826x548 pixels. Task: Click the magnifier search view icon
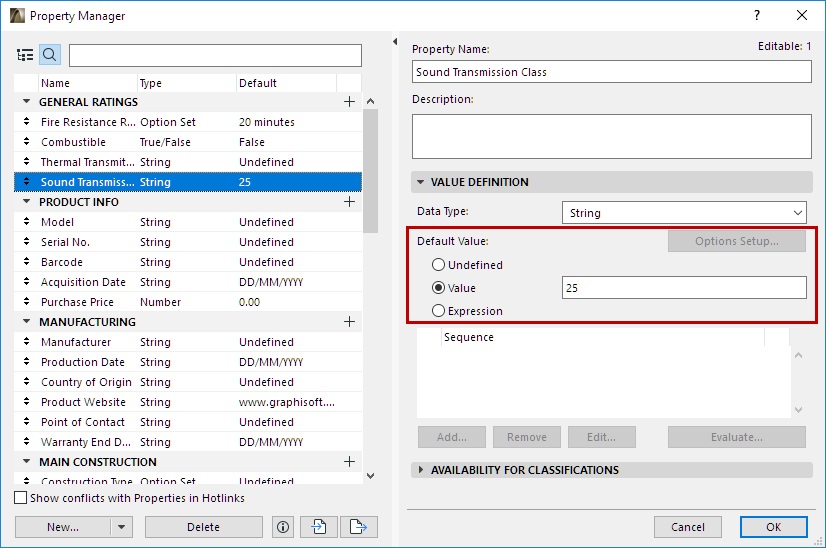click(x=49, y=55)
